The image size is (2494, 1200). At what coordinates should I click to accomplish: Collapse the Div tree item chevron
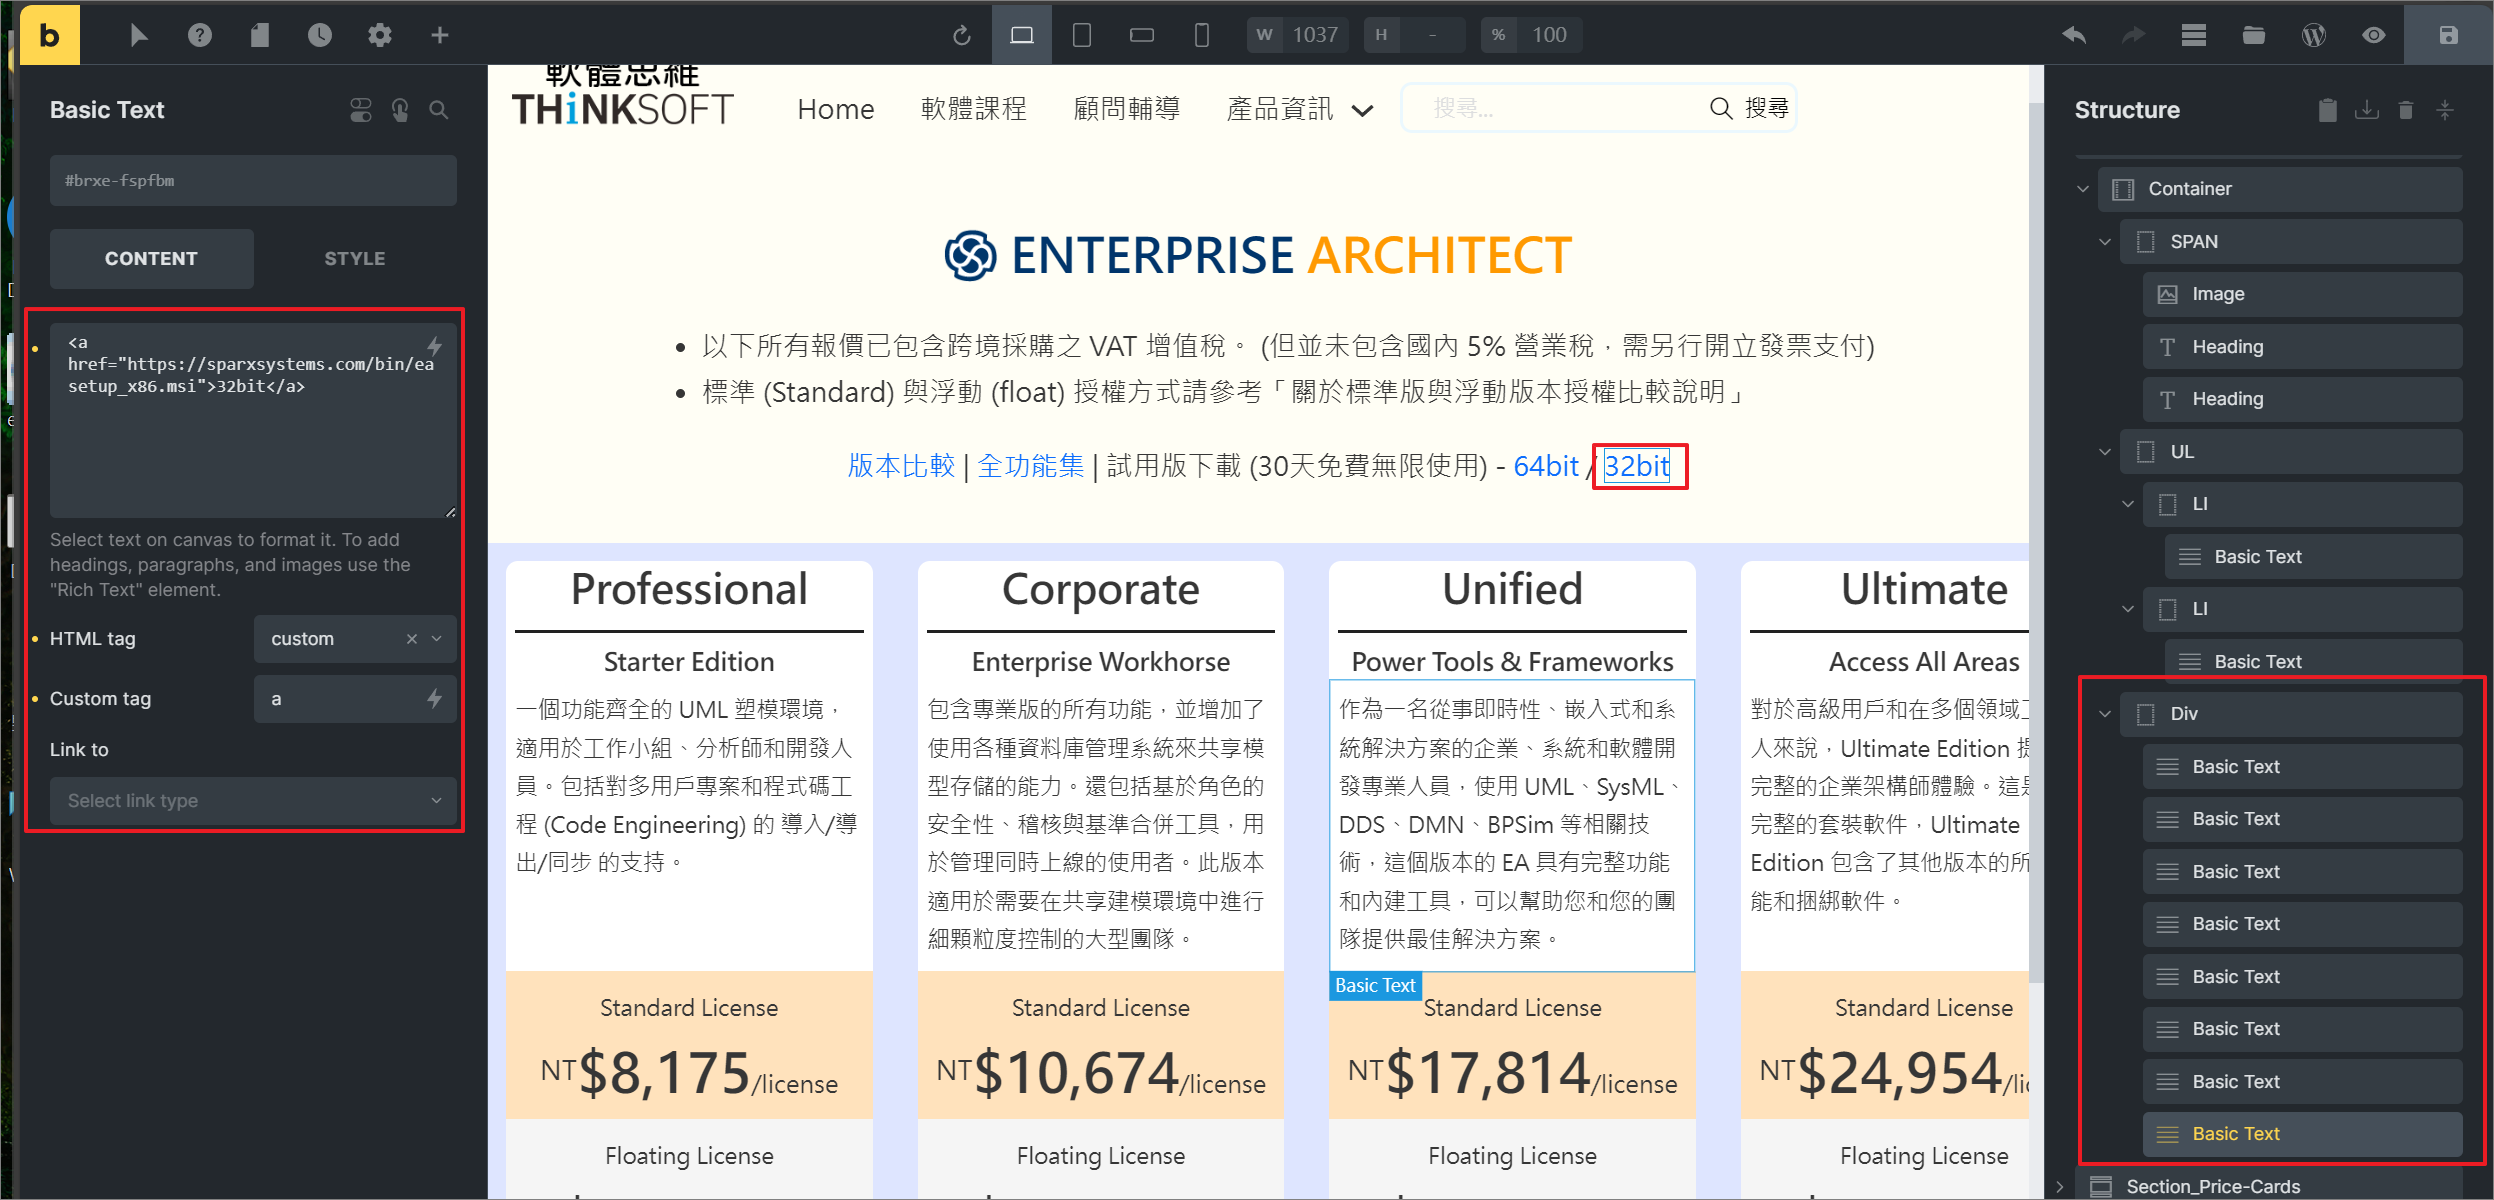pos(2105,714)
